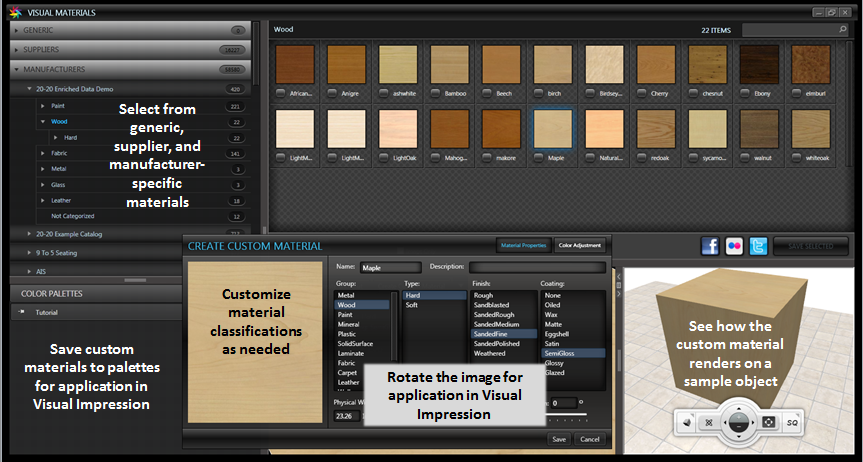Screen dimensions: 863x462
Task: Select Soft in the Type list
Action: coord(412,305)
